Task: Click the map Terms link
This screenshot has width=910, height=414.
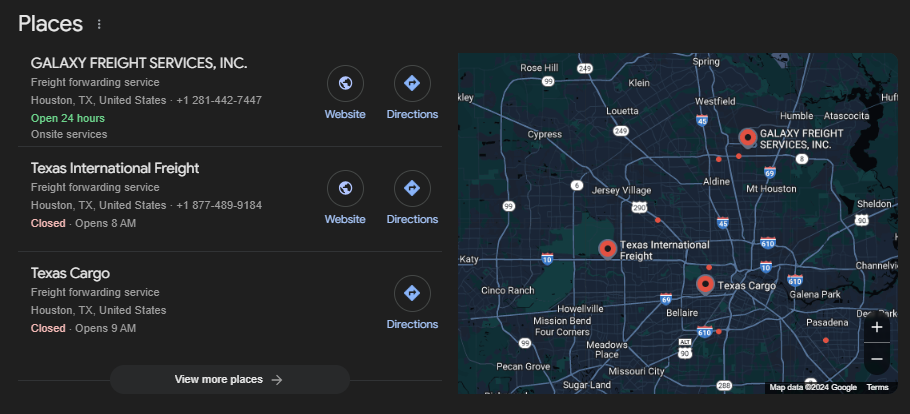Action: pyautogui.click(x=877, y=388)
